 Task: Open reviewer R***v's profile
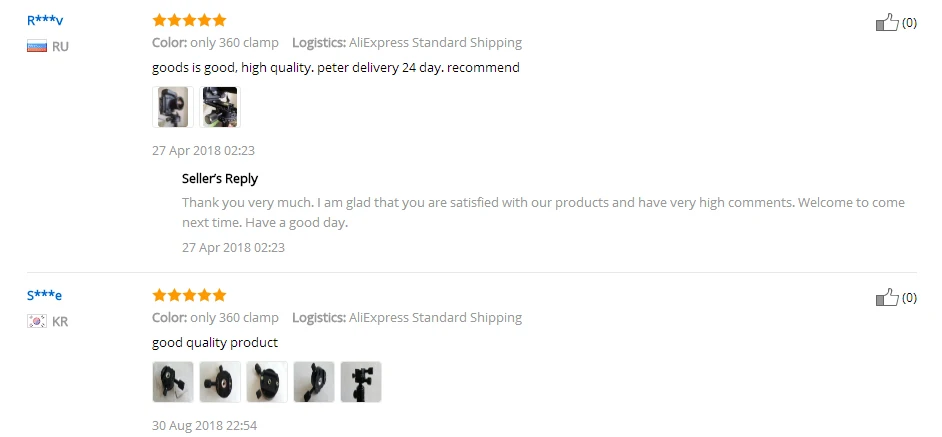pos(45,20)
